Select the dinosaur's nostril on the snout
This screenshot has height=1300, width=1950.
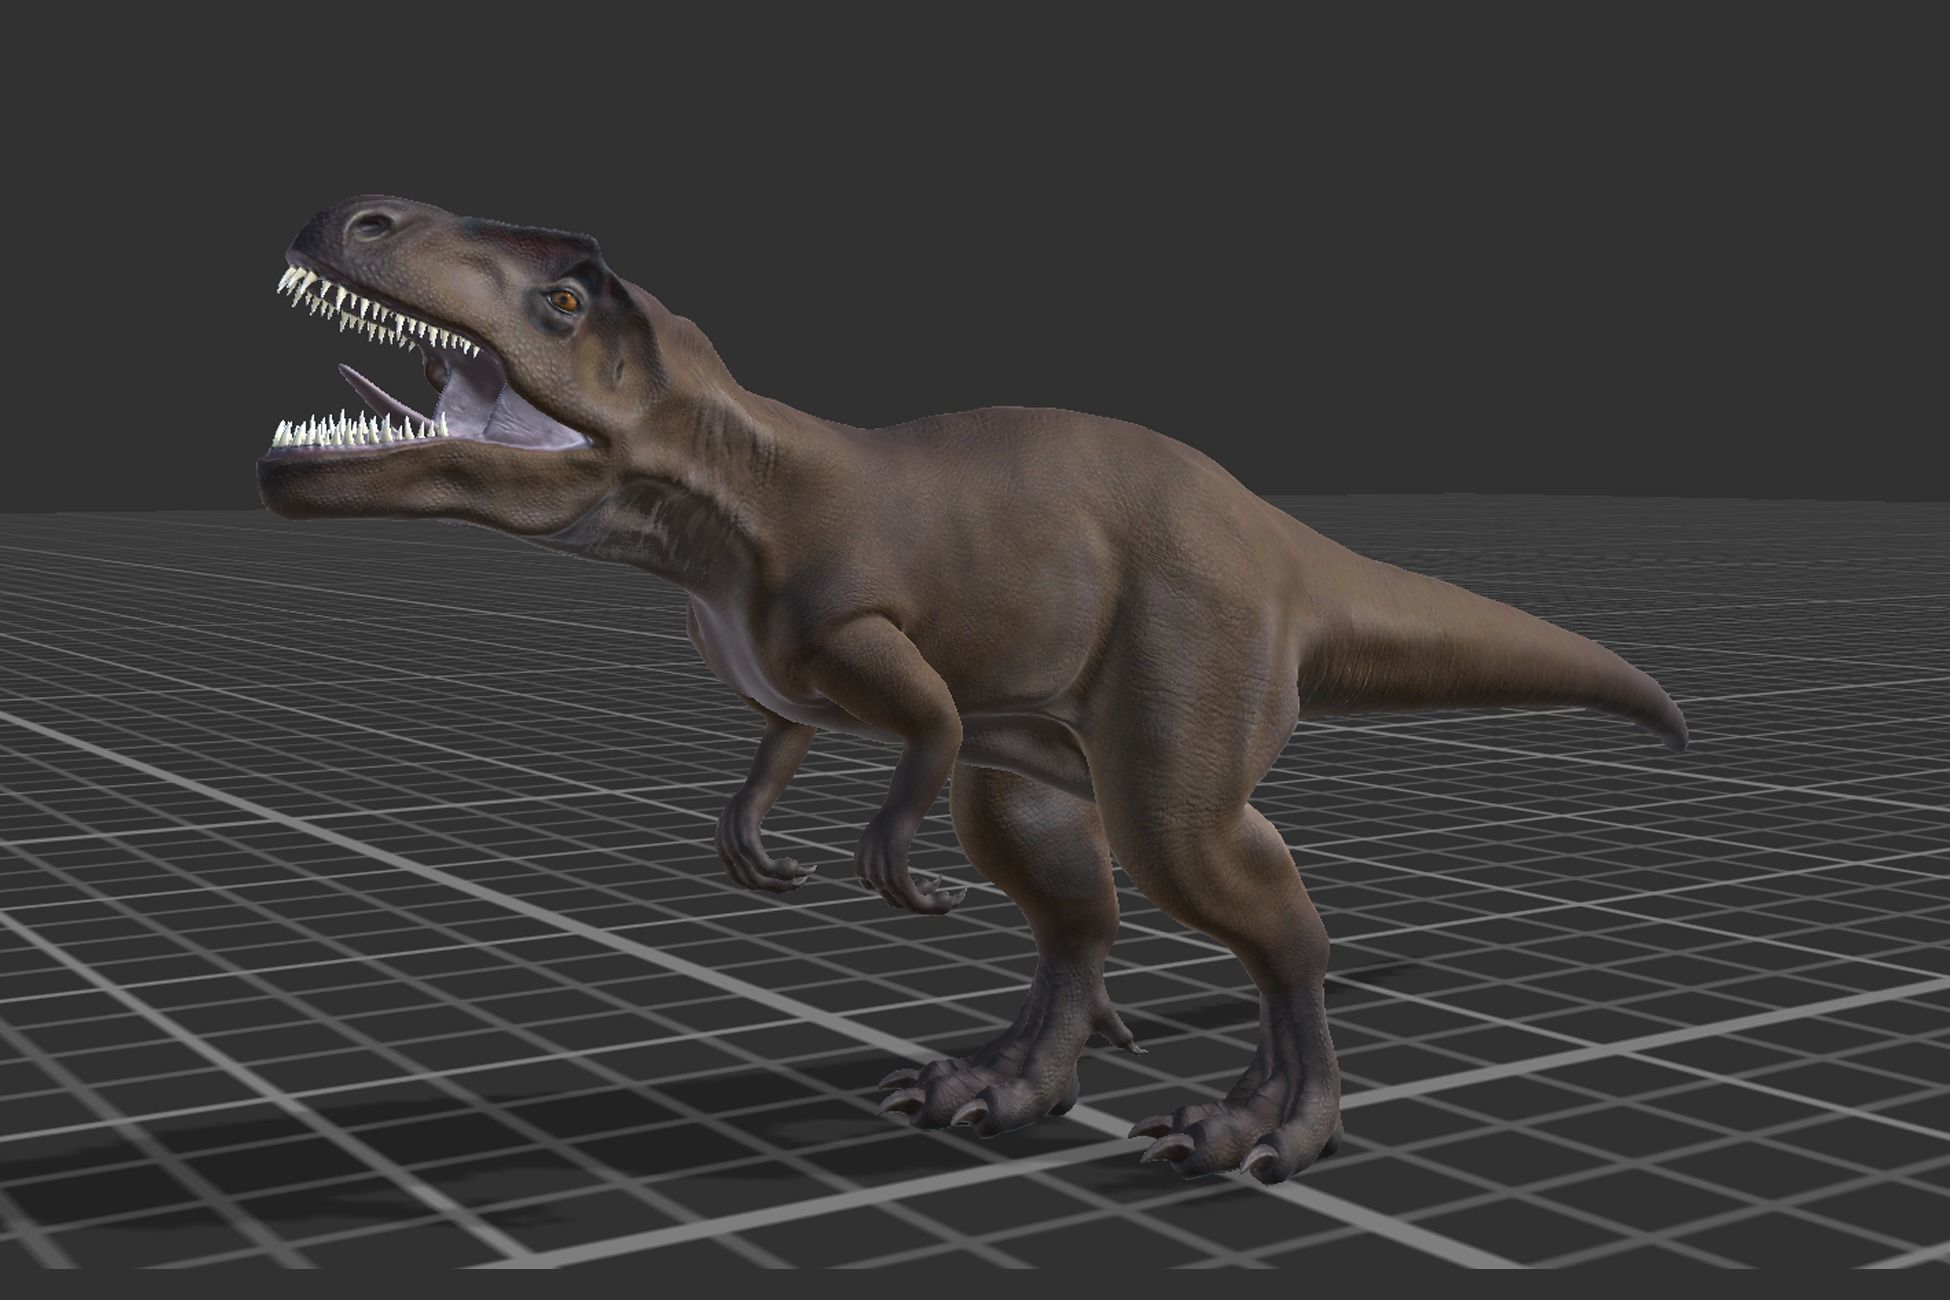click(x=372, y=226)
